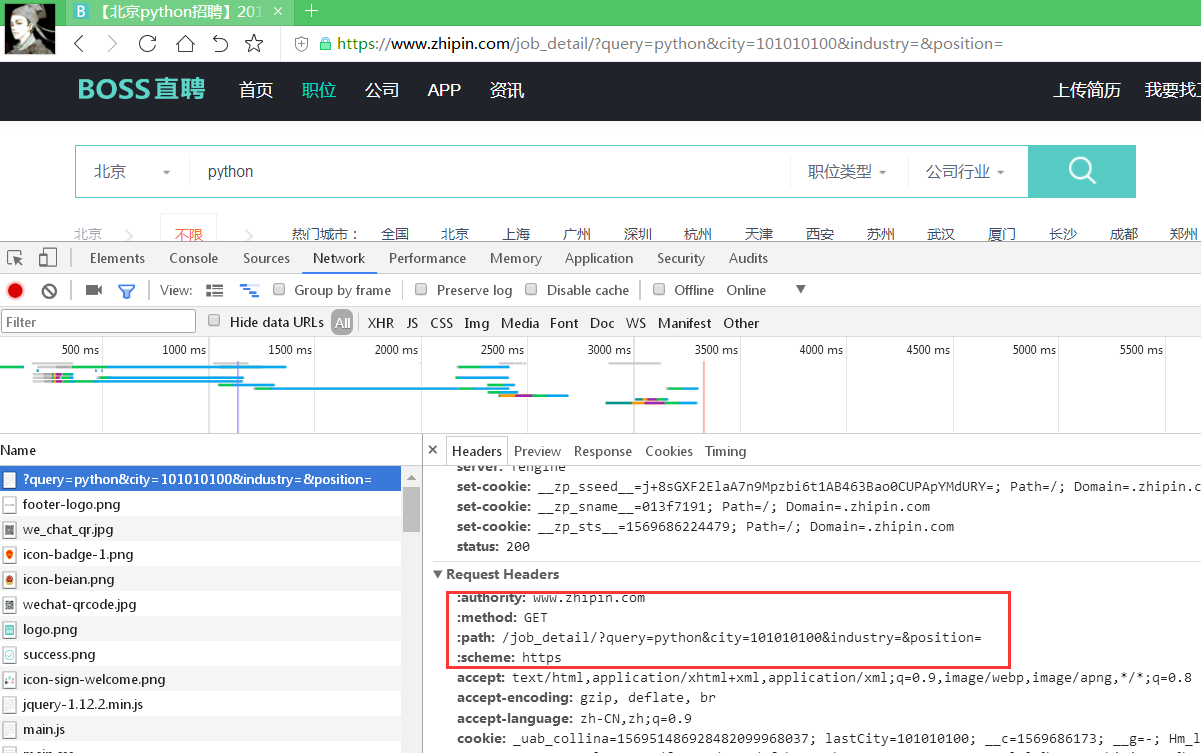Screen dimensions: 1201x753
Task: Click the network Filter text field
Action: [98, 322]
